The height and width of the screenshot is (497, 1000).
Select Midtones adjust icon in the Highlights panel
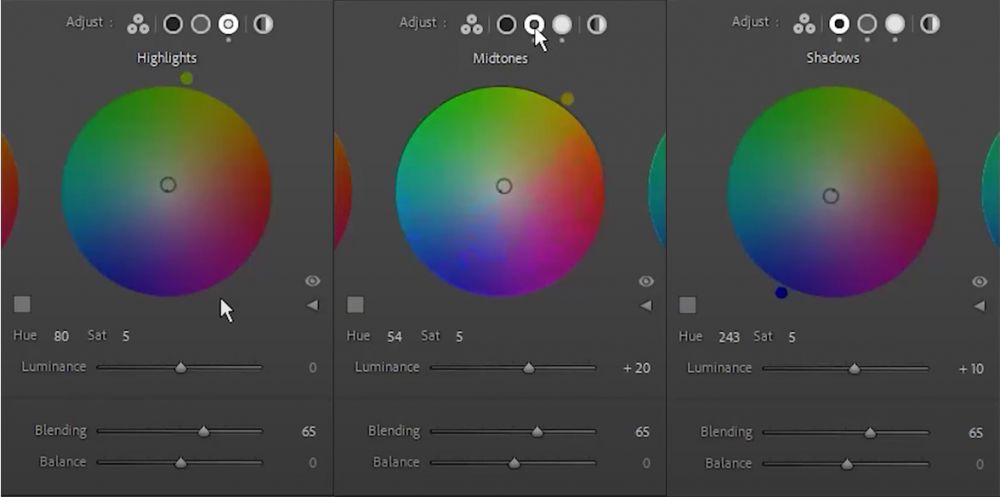[x=201, y=24]
